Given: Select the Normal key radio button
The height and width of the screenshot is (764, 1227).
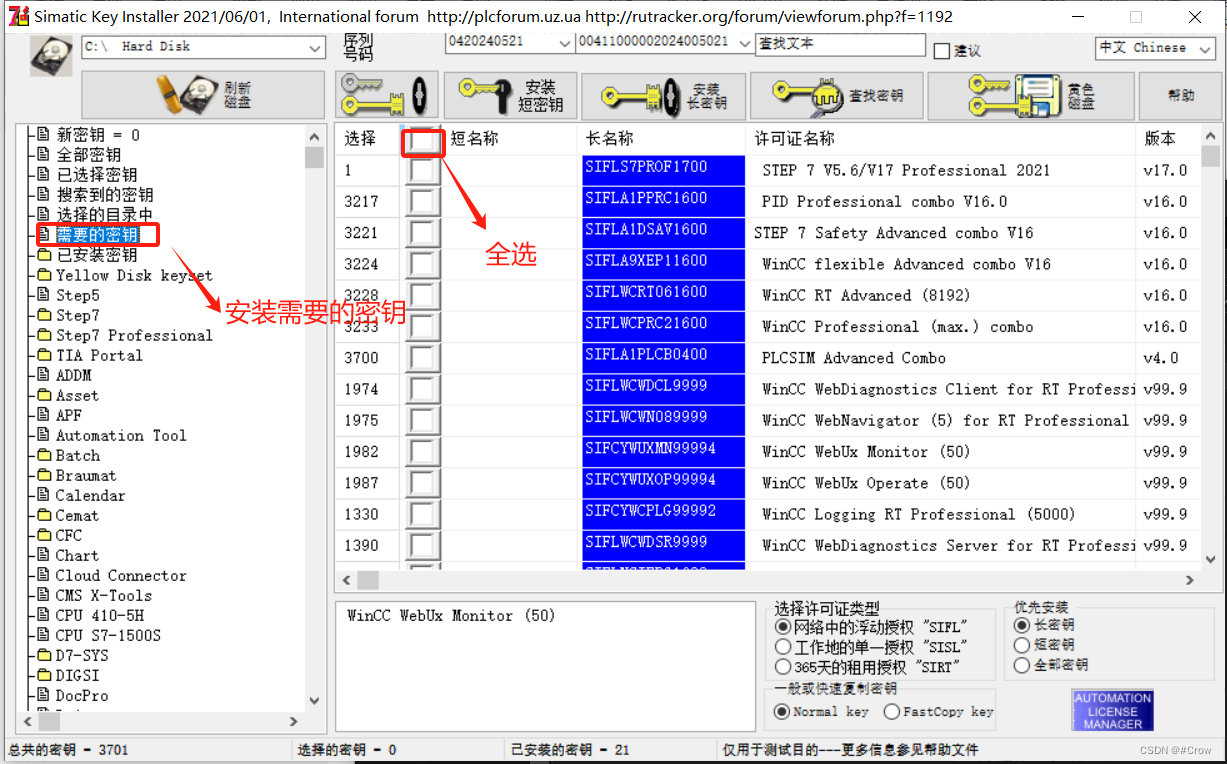Looking at the screenshot, I should tap(782, 712).
